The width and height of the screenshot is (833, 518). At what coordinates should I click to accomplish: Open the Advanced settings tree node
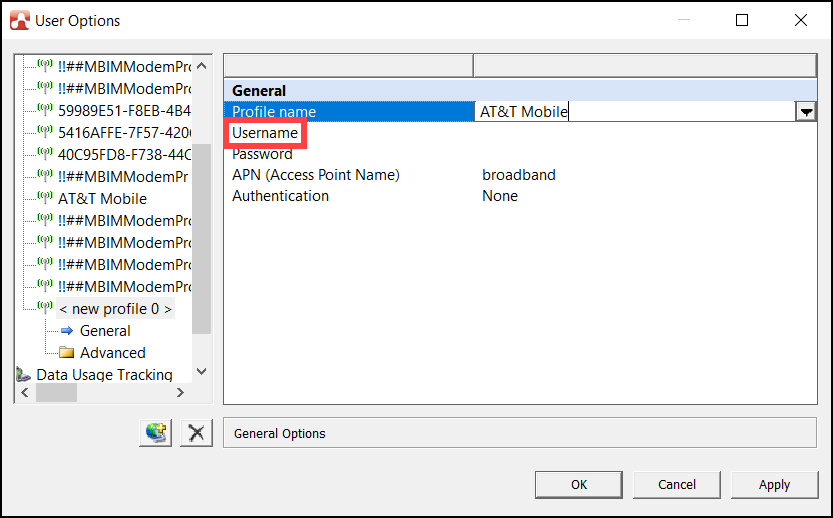point(112,353)
